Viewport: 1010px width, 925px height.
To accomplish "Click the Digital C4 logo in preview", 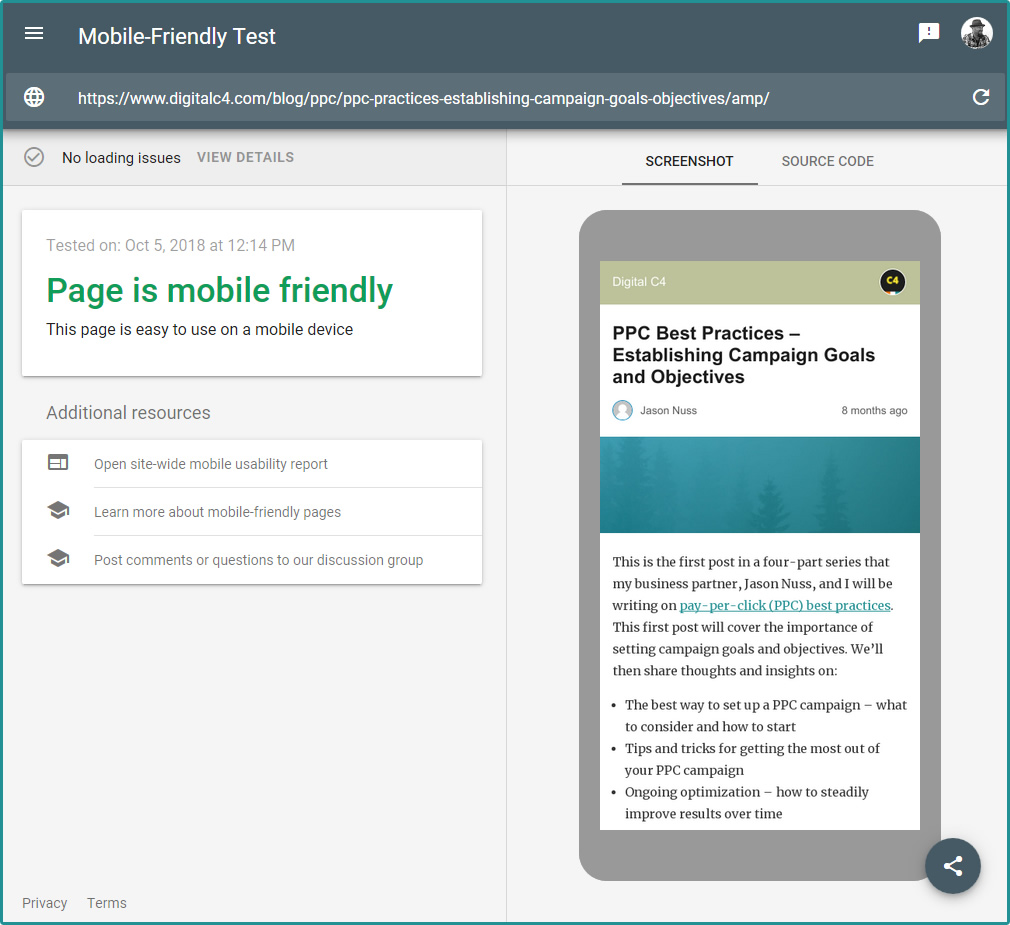I will (892, 282).
